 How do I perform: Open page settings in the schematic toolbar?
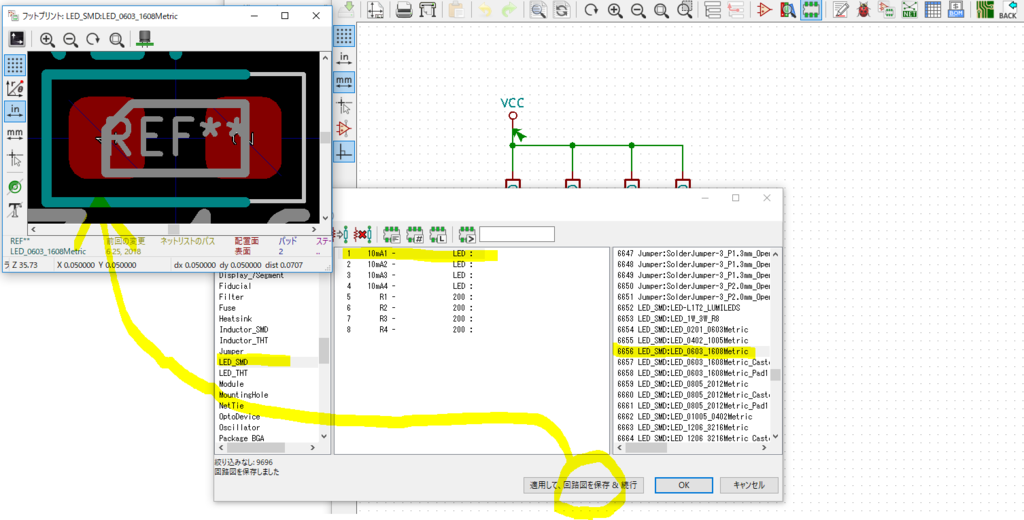click(375, 9)
